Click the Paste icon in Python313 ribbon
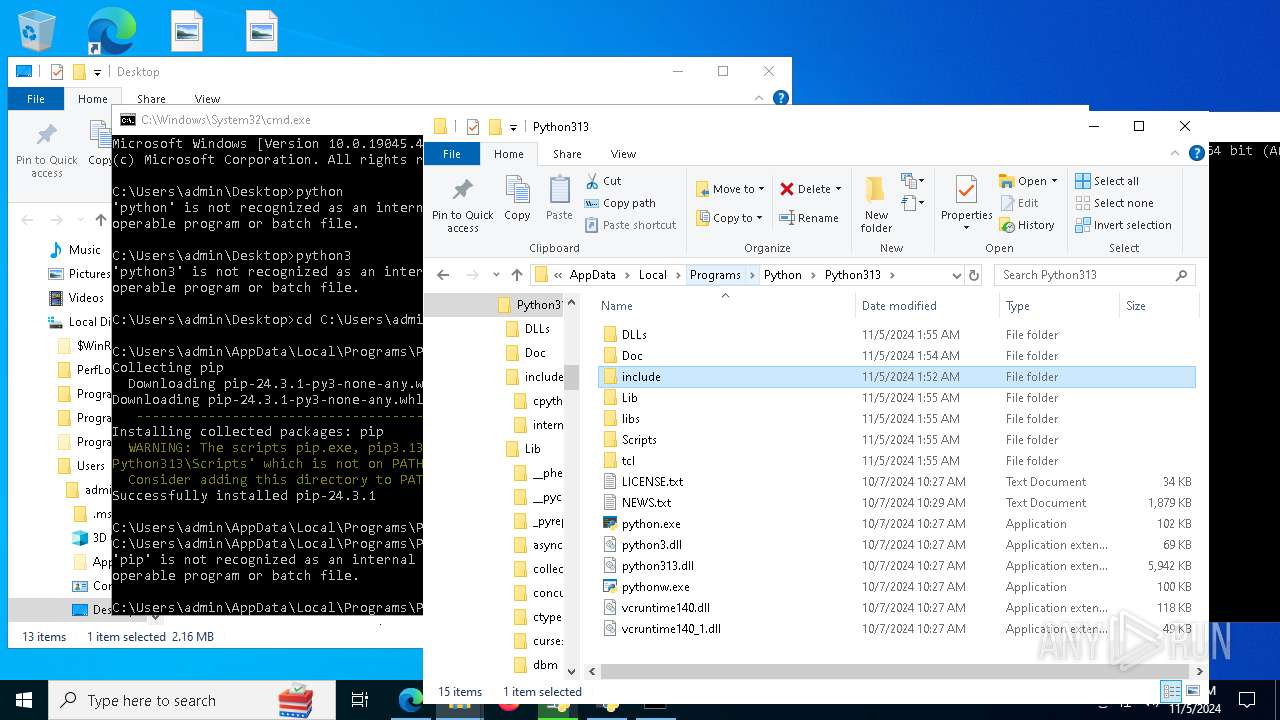1280x720 pixels. tap(559, 198)
